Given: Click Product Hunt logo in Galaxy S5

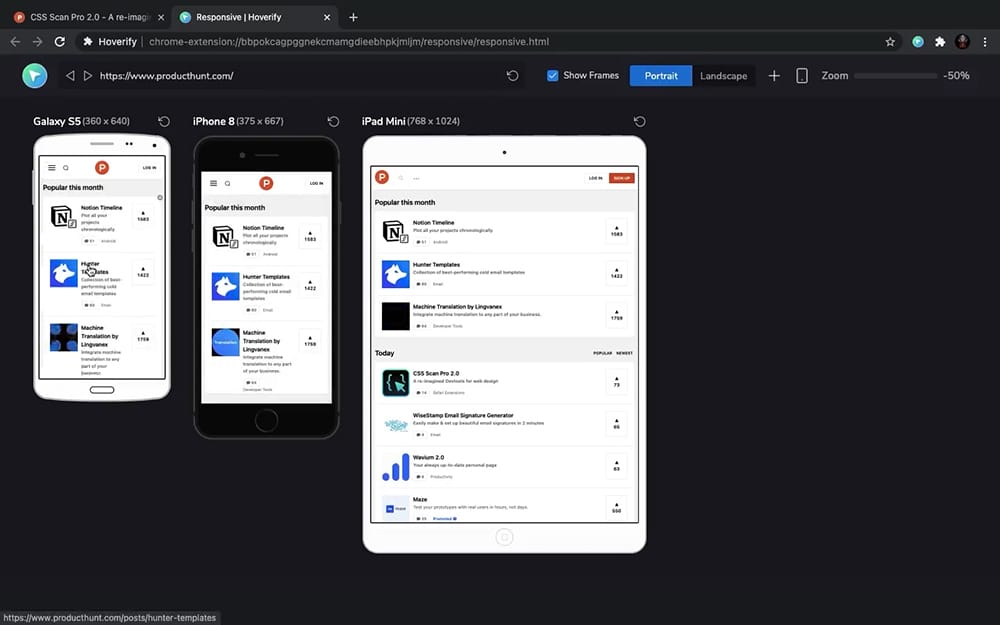Looking at the screenshot, I should pyautogui.click(x=101, y=167).
